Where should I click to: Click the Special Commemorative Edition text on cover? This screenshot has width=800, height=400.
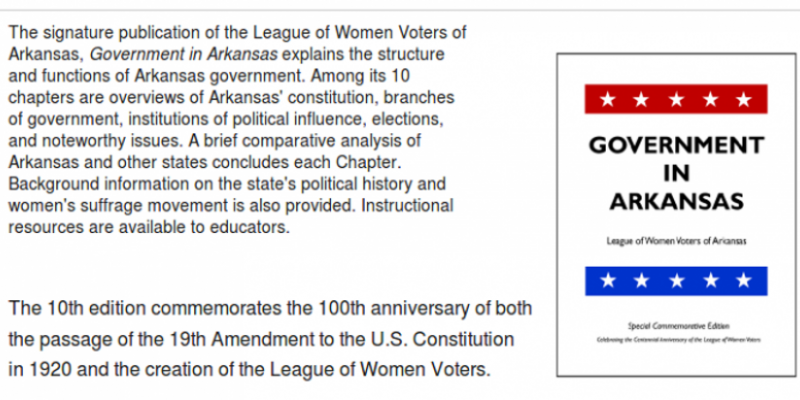click(676, 327)
